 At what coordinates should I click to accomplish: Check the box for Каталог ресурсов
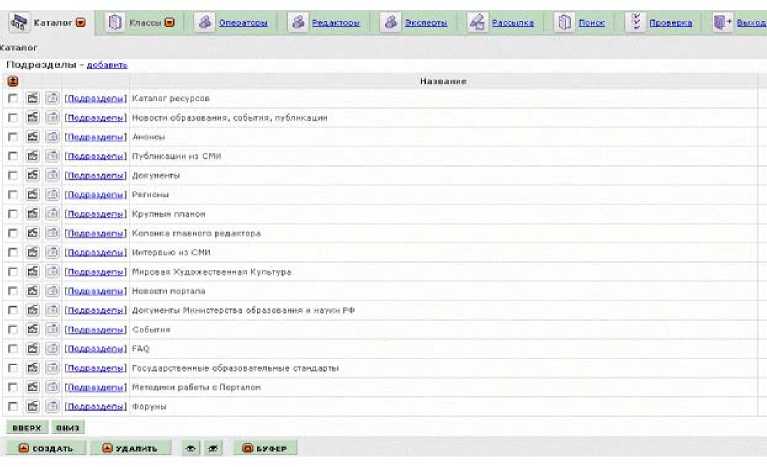pyautogui.click(x=13, y=98)
